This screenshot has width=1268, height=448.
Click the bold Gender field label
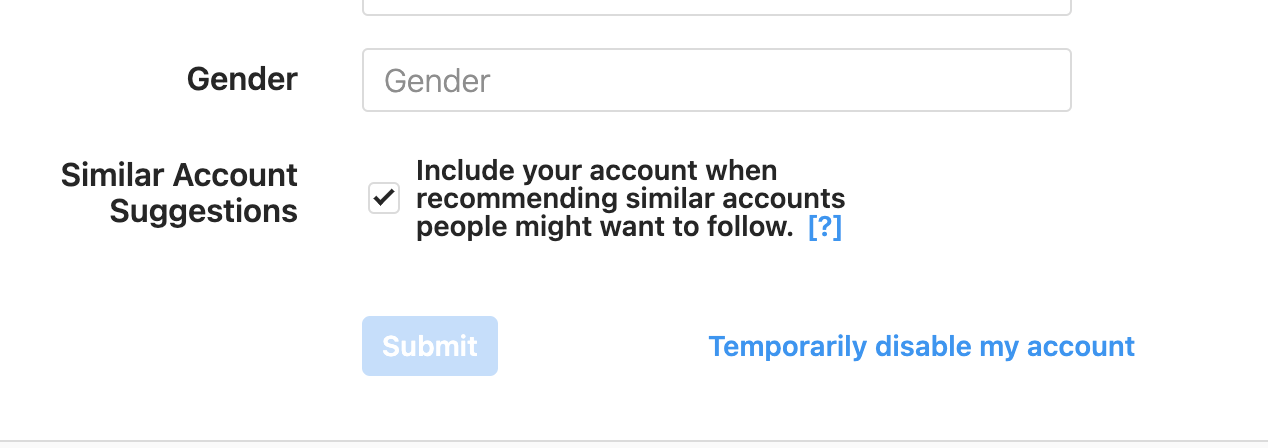point(242,79)
